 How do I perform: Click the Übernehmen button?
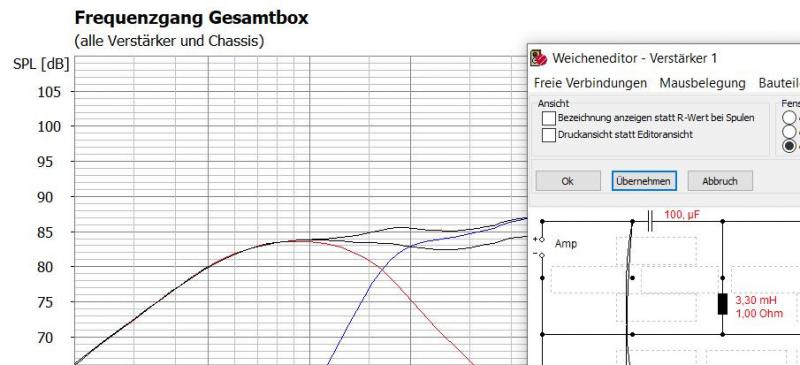[644, 181]
